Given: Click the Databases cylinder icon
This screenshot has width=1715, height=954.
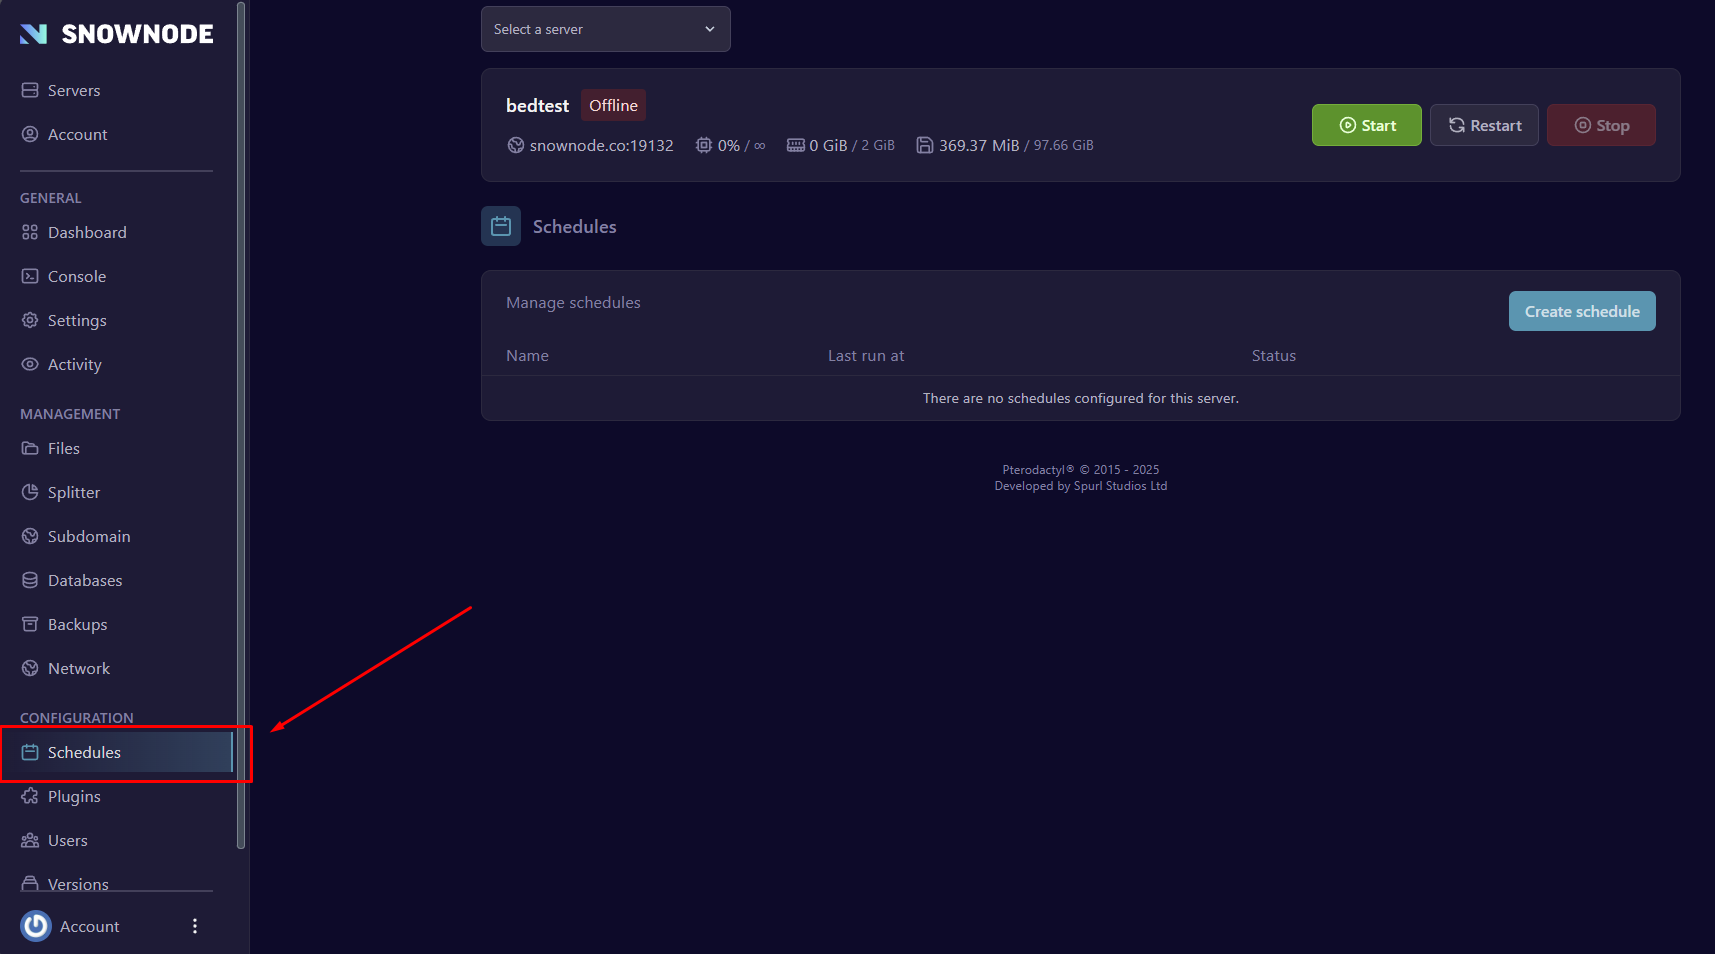Looking at the screenshot, I should (x=30, y=580).
